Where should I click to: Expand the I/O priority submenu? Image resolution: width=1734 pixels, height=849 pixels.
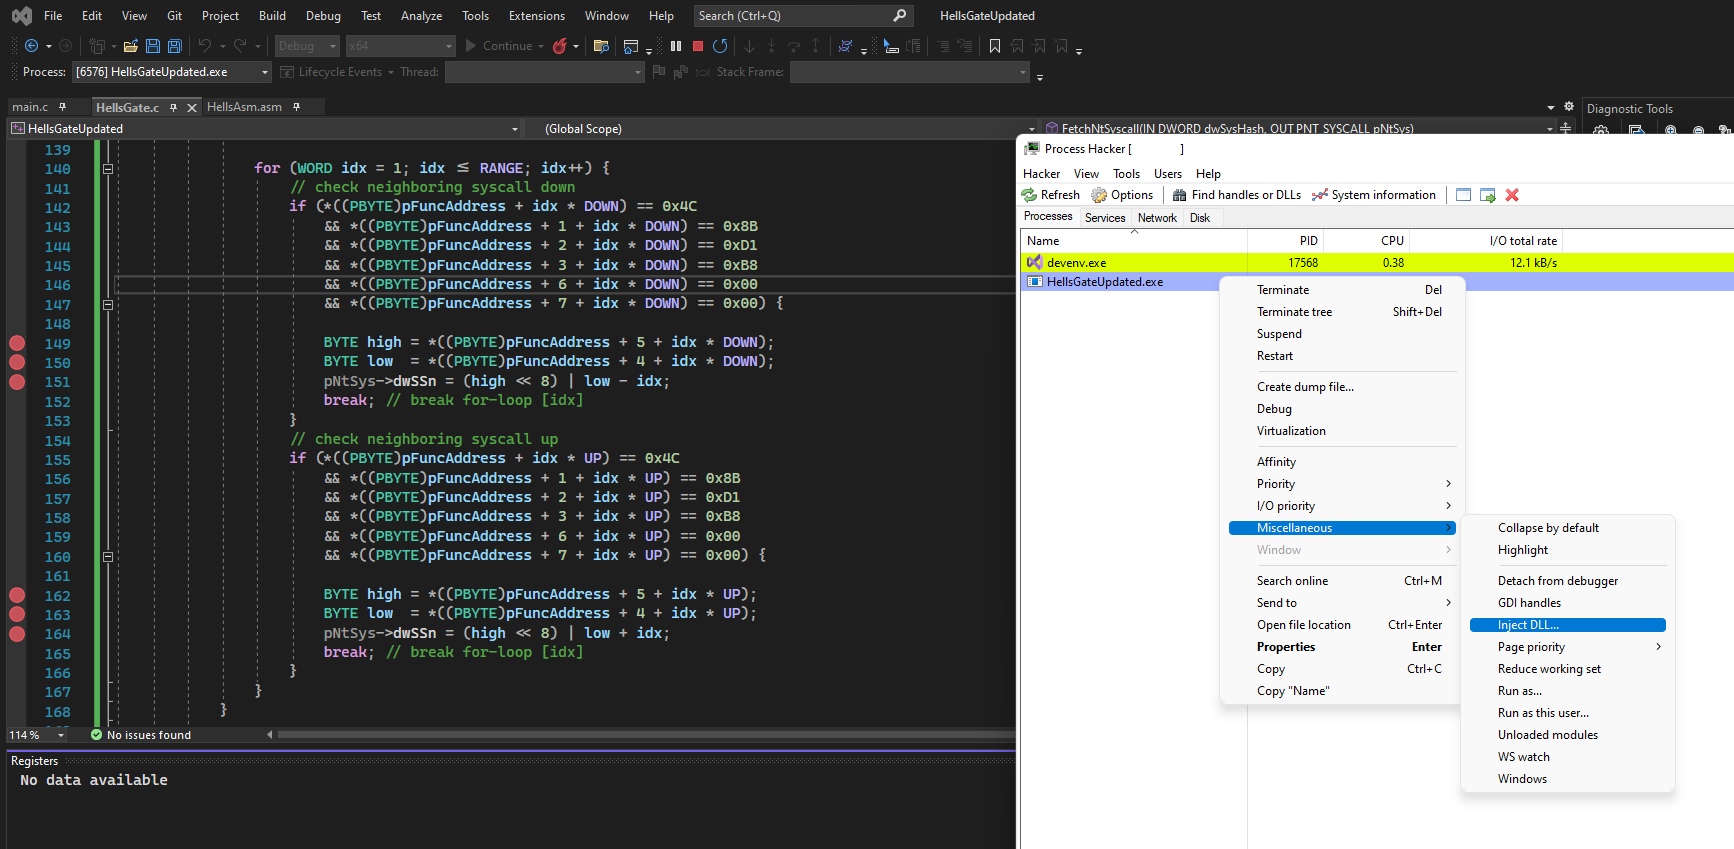[x=1342, y=506]
